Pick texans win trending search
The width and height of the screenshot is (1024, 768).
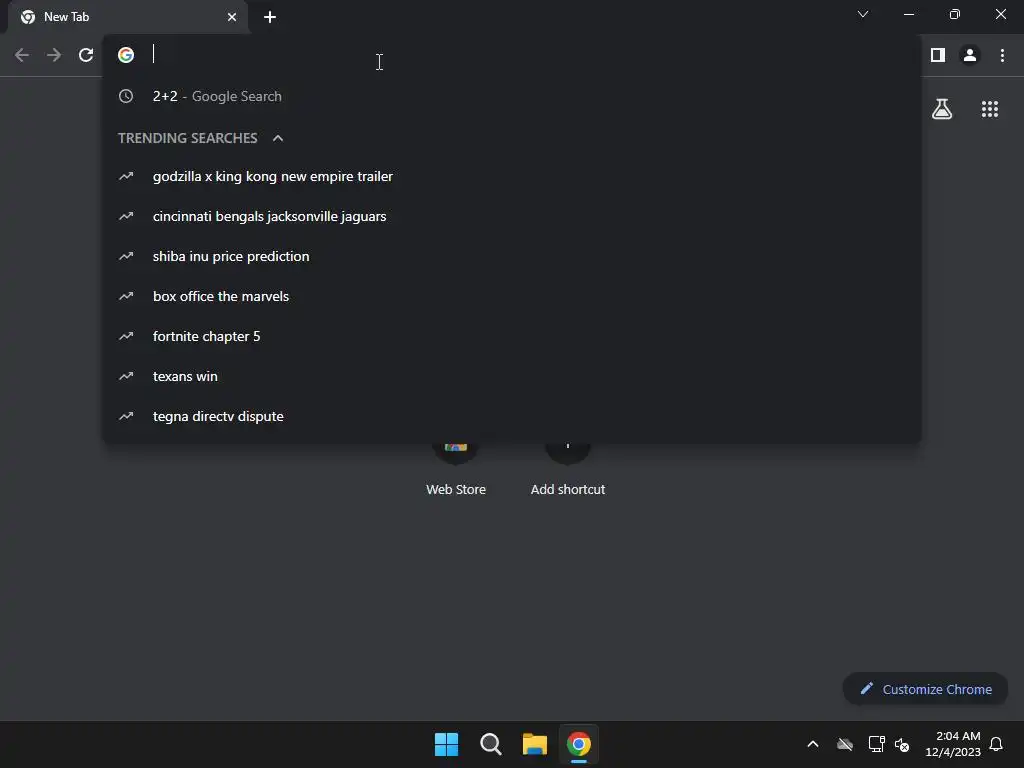[x=512, y=376]
